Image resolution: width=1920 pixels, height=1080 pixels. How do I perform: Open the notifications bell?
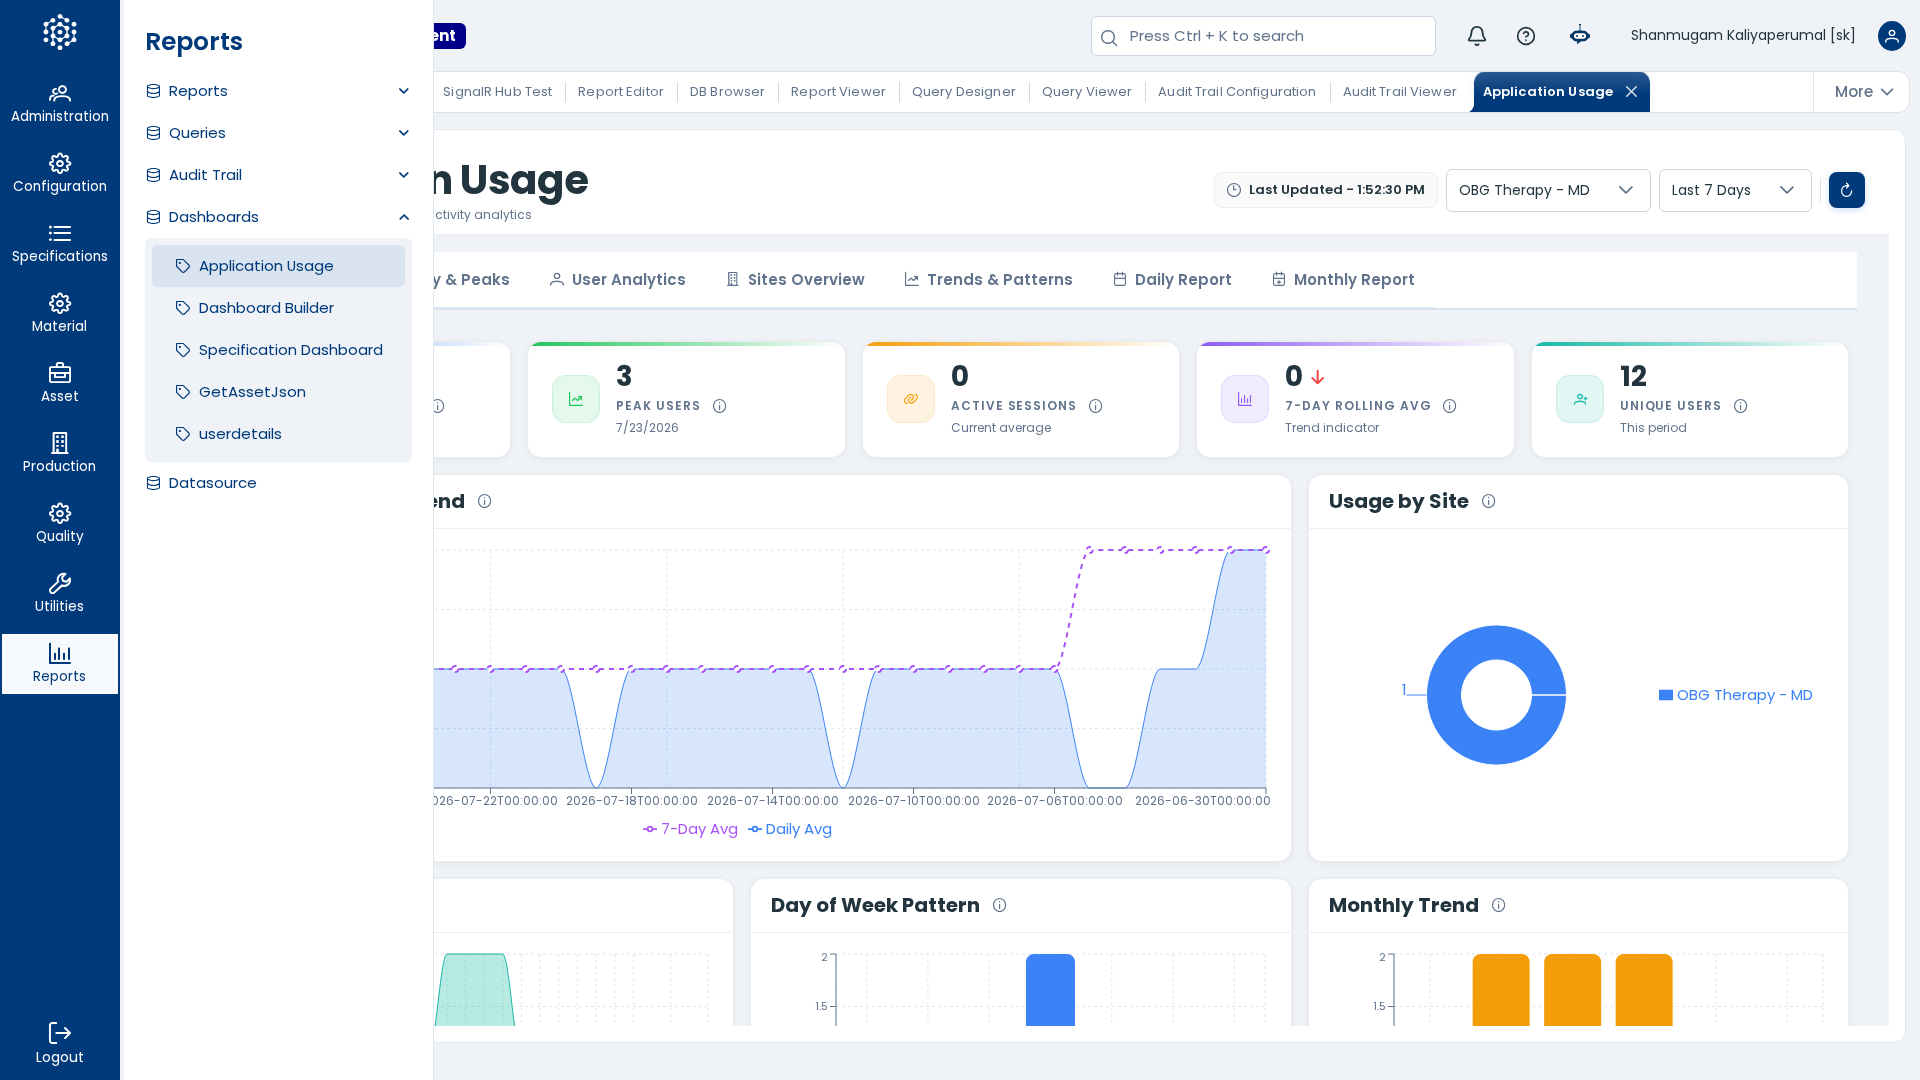point(1477,36)
